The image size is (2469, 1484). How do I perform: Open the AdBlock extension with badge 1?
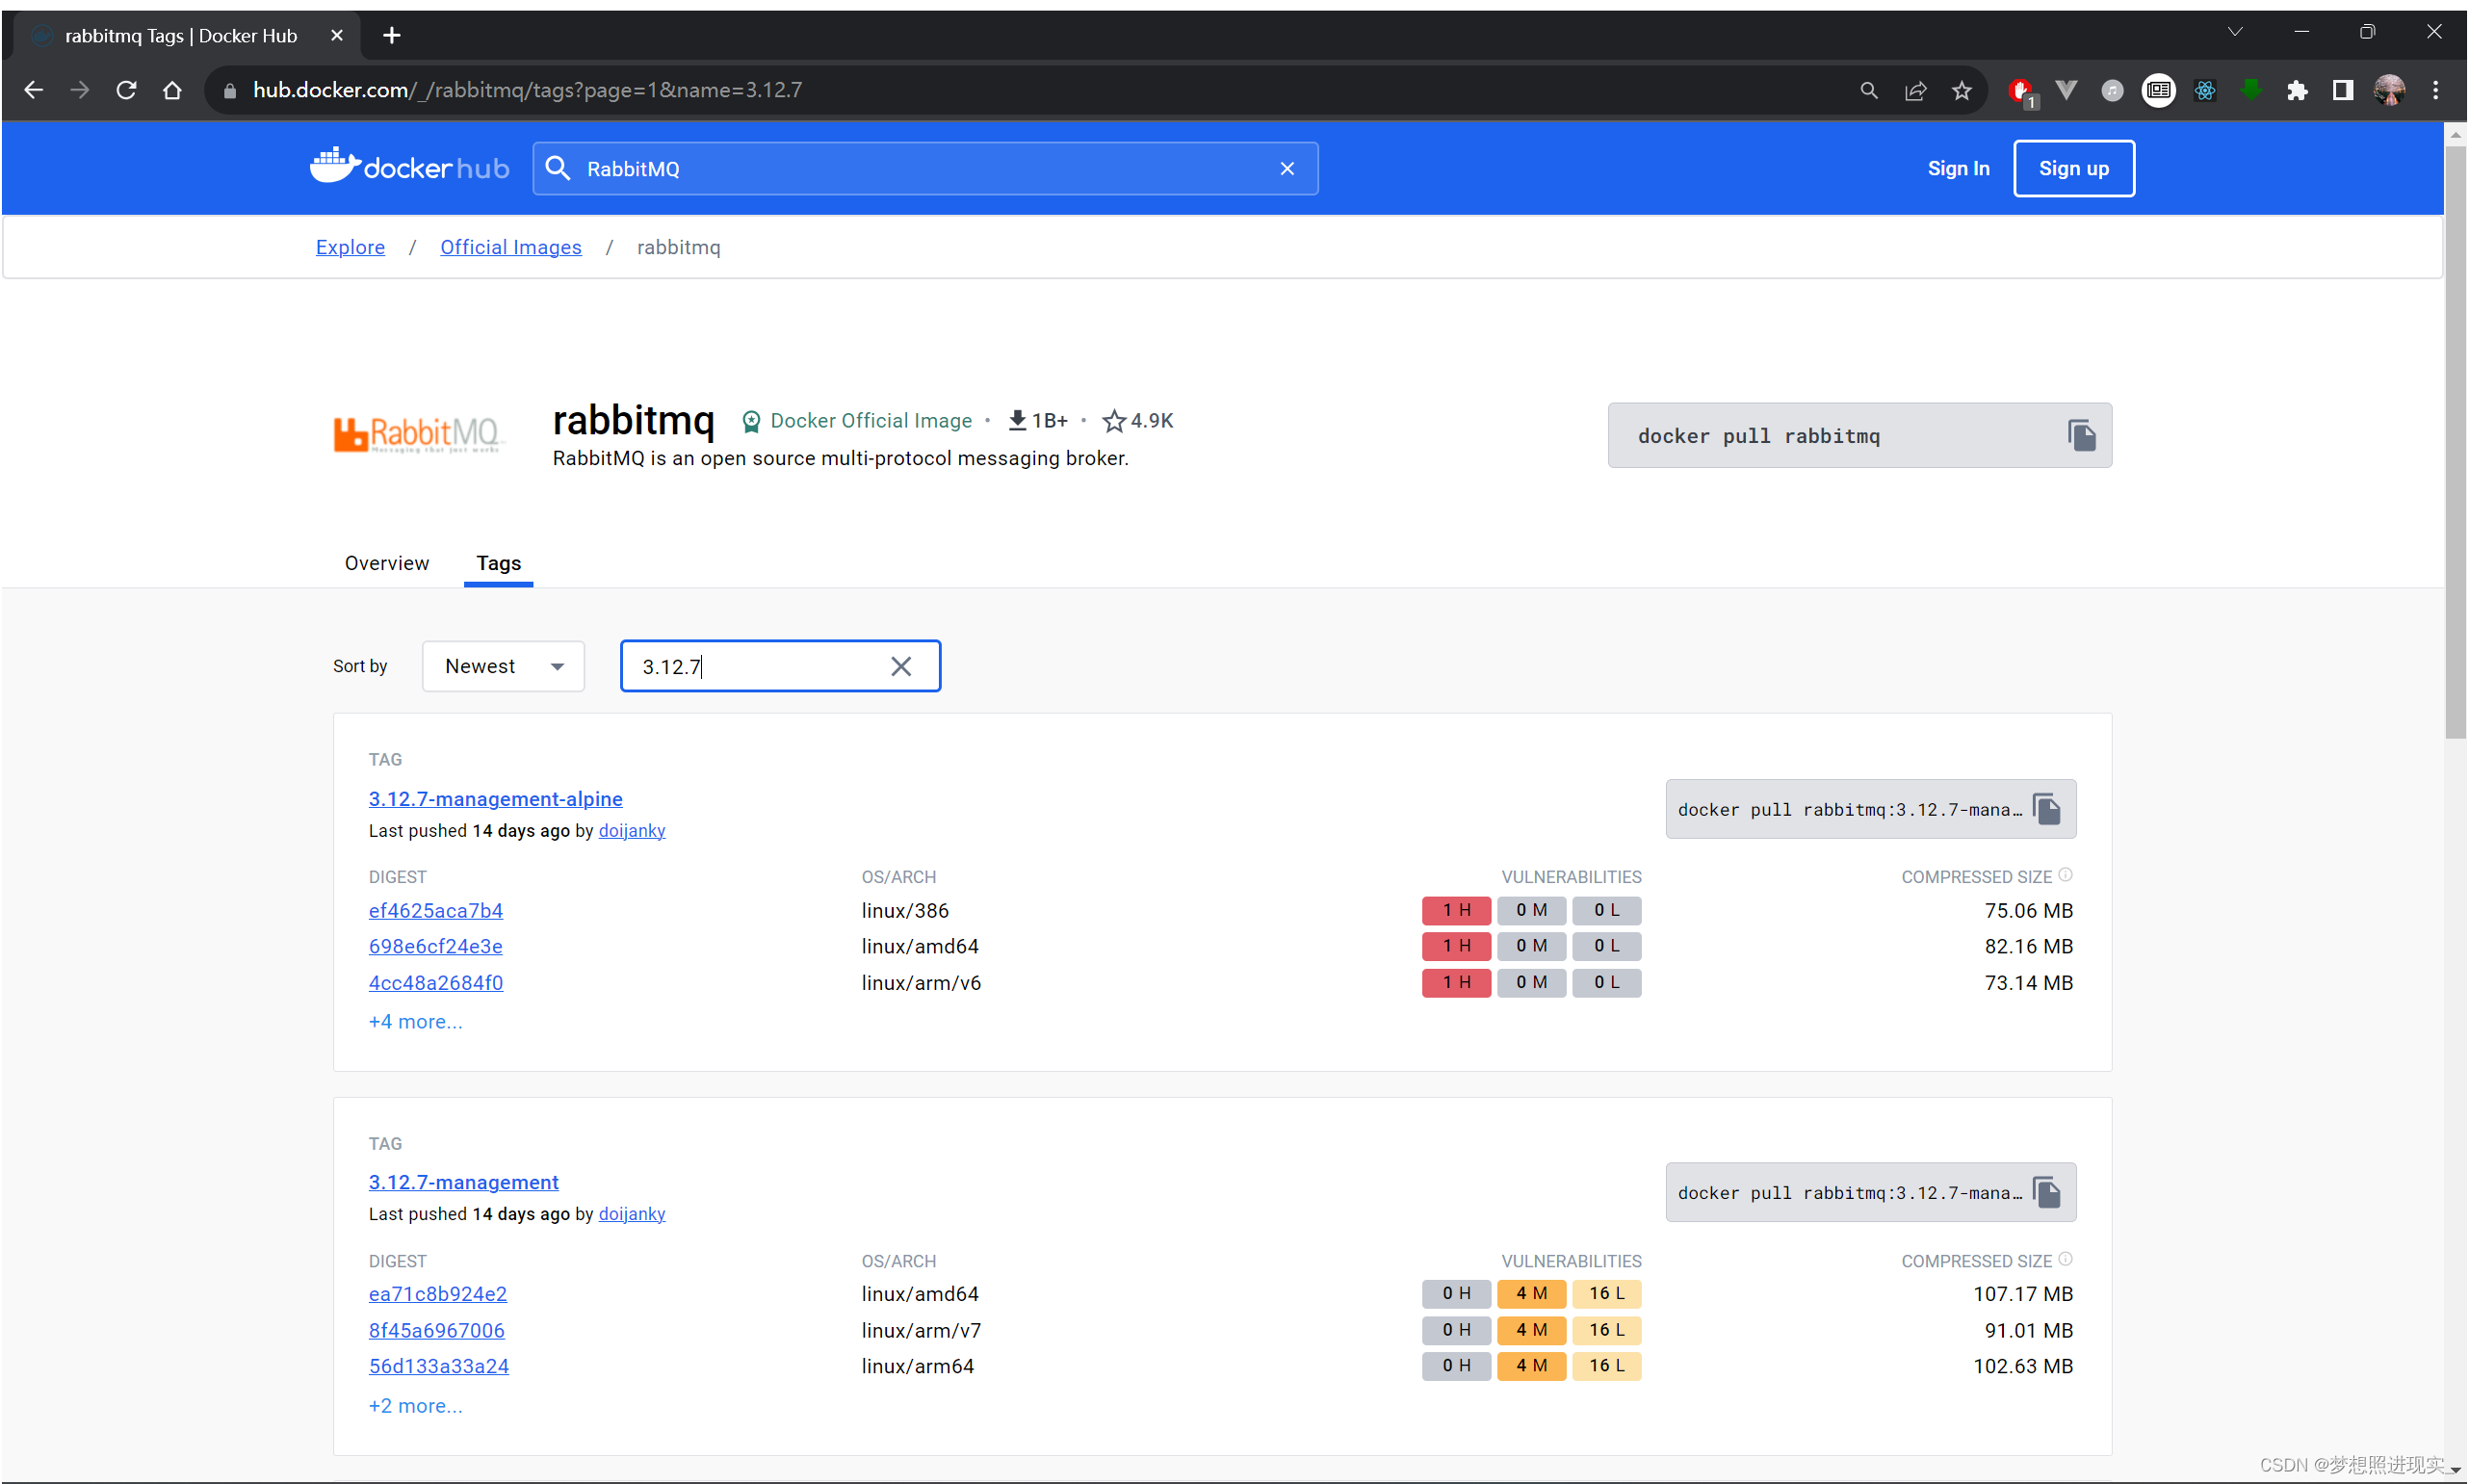tap(2022, 90)
